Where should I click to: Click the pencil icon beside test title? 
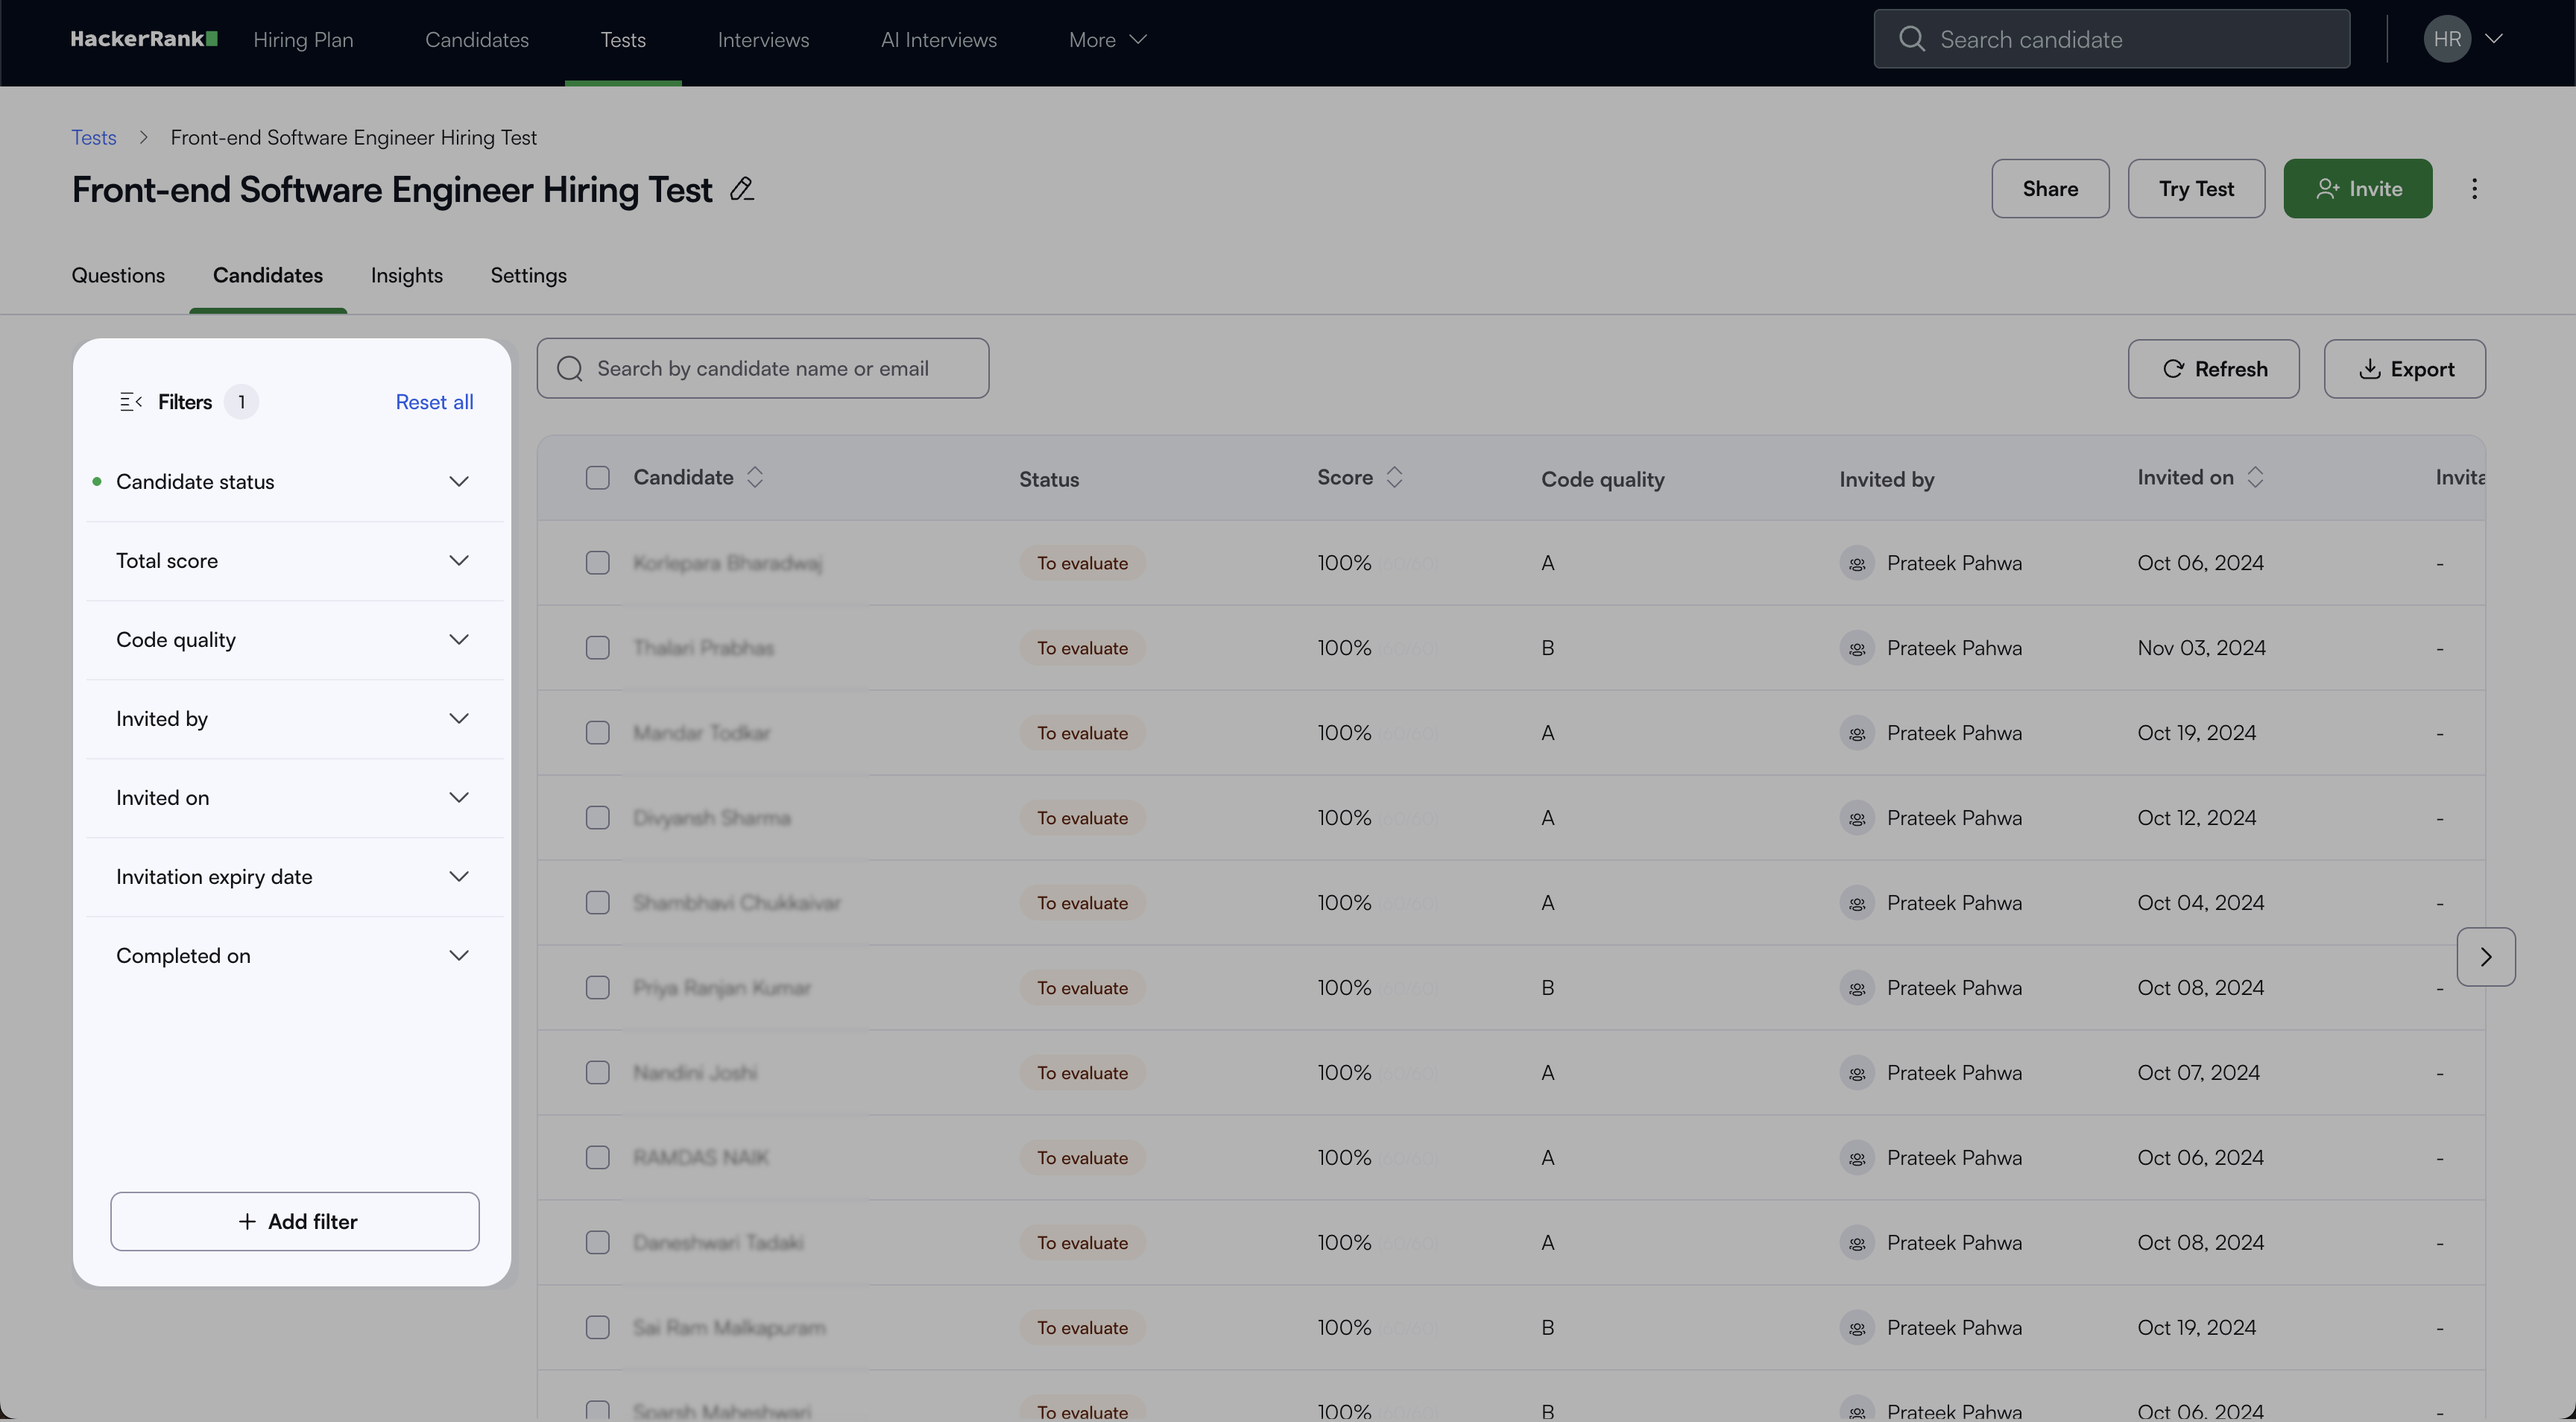click(741, 189)
